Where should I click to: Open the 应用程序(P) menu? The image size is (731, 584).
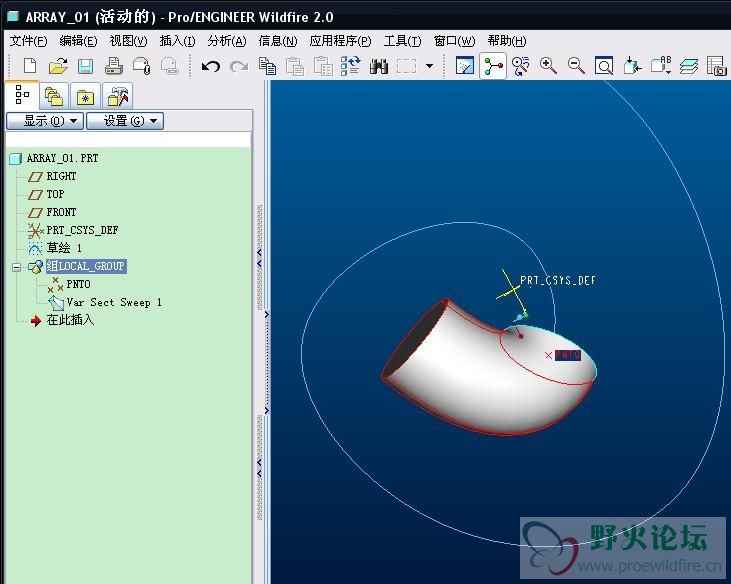tap(340, 41)
